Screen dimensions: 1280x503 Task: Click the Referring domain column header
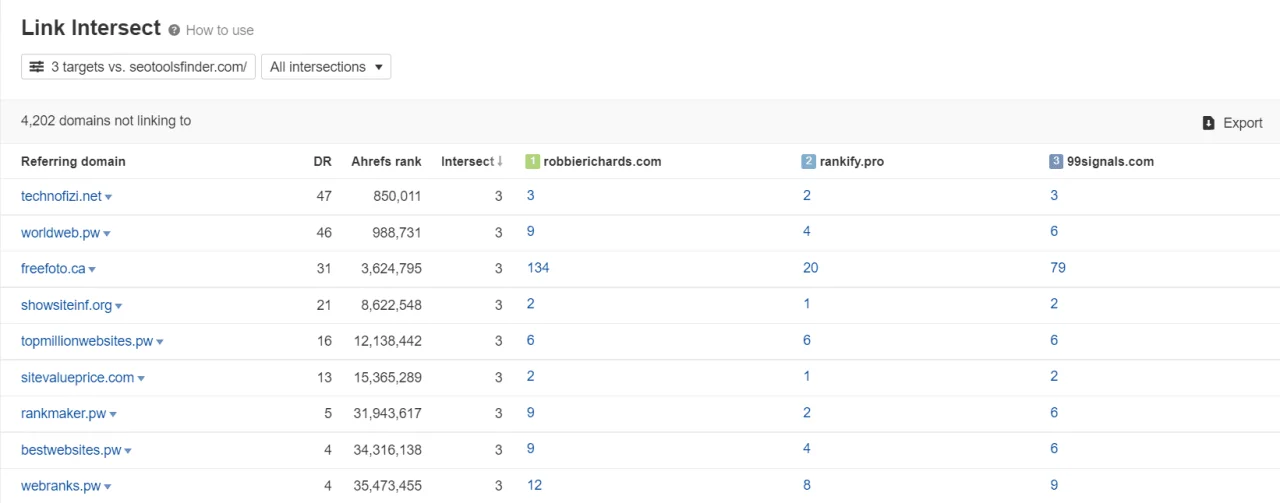[73, 161]
